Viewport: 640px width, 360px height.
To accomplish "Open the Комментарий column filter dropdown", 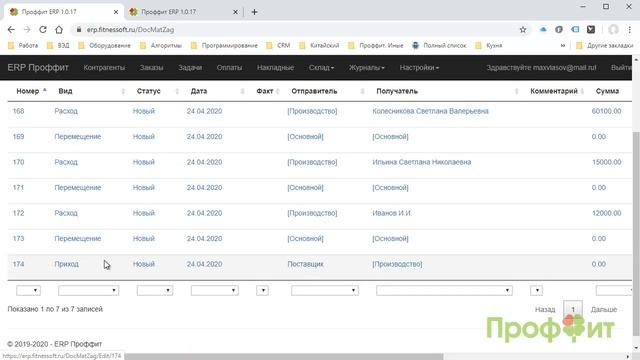I will pos(536,290).
